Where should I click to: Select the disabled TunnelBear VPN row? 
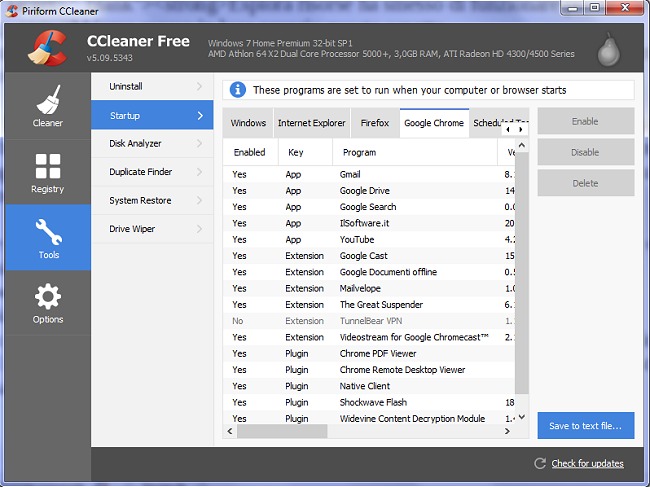pos(369,321)
